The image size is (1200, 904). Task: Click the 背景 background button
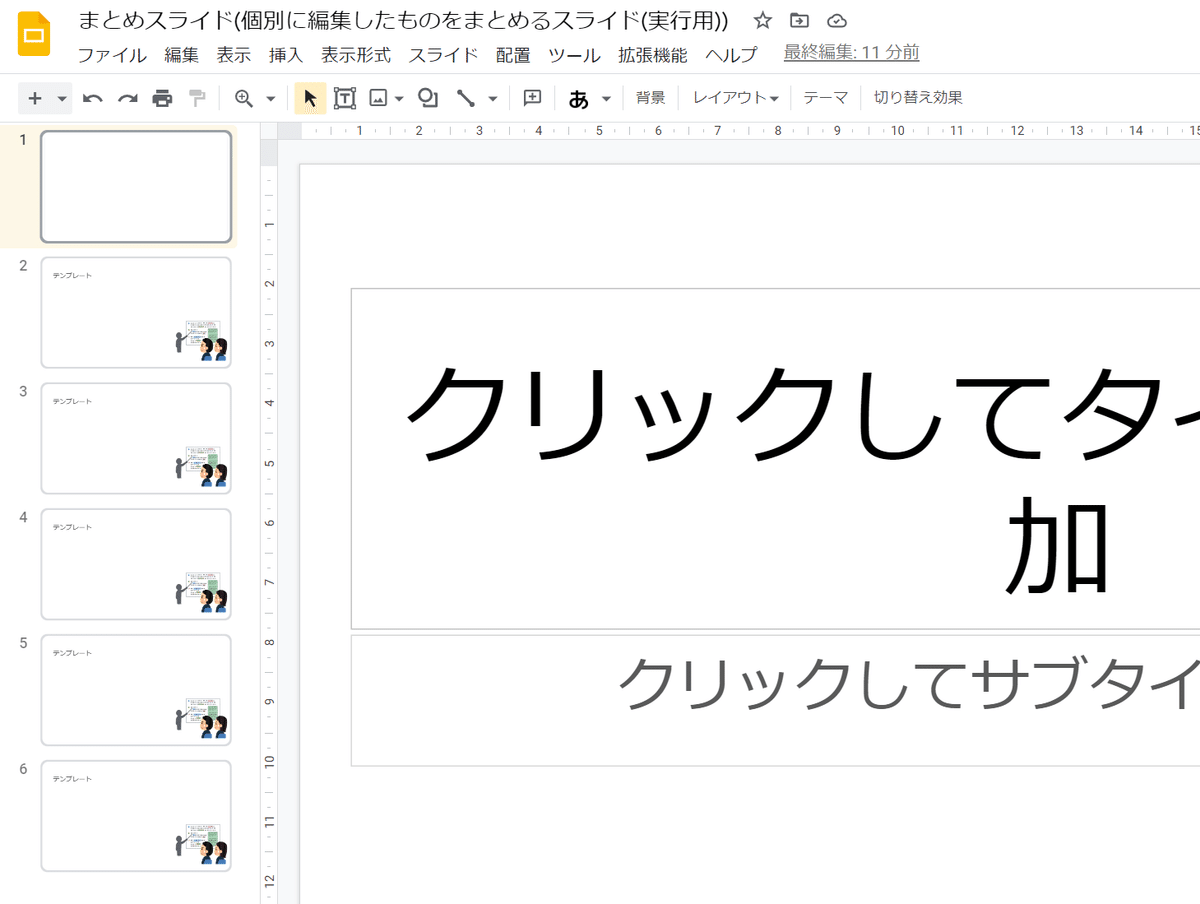pyautogui.click(x=651, y=98)
